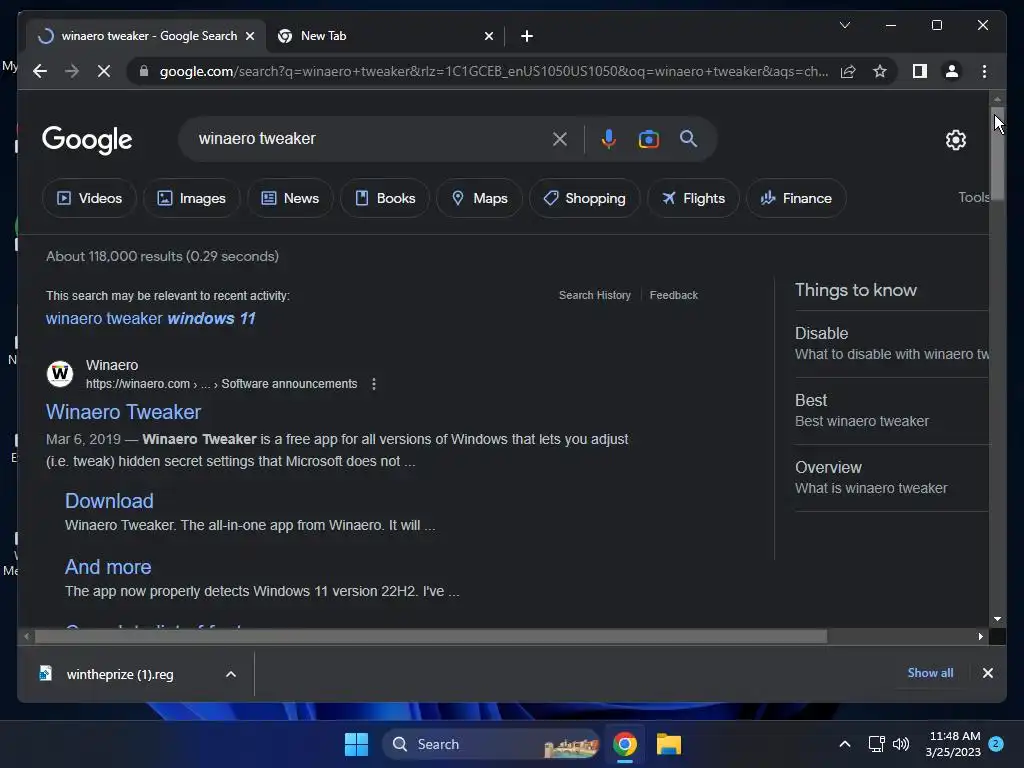Click the Google logo
Screen dimensions: 1024x768
click(x=87, y=140)
